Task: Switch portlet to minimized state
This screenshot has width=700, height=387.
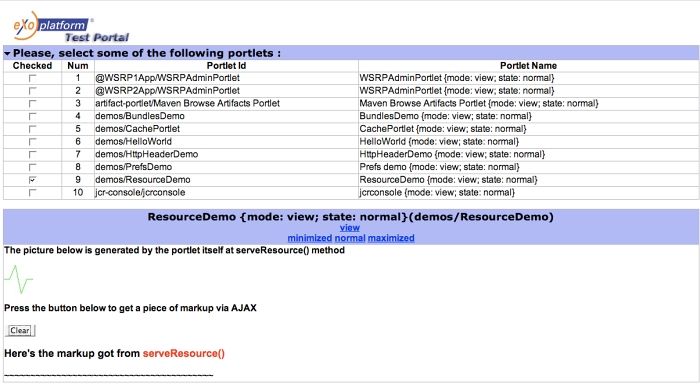Action: [309, 238]
